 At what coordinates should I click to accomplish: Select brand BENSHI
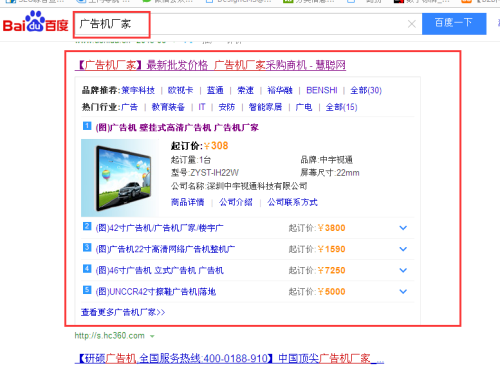tap(322, 90)
